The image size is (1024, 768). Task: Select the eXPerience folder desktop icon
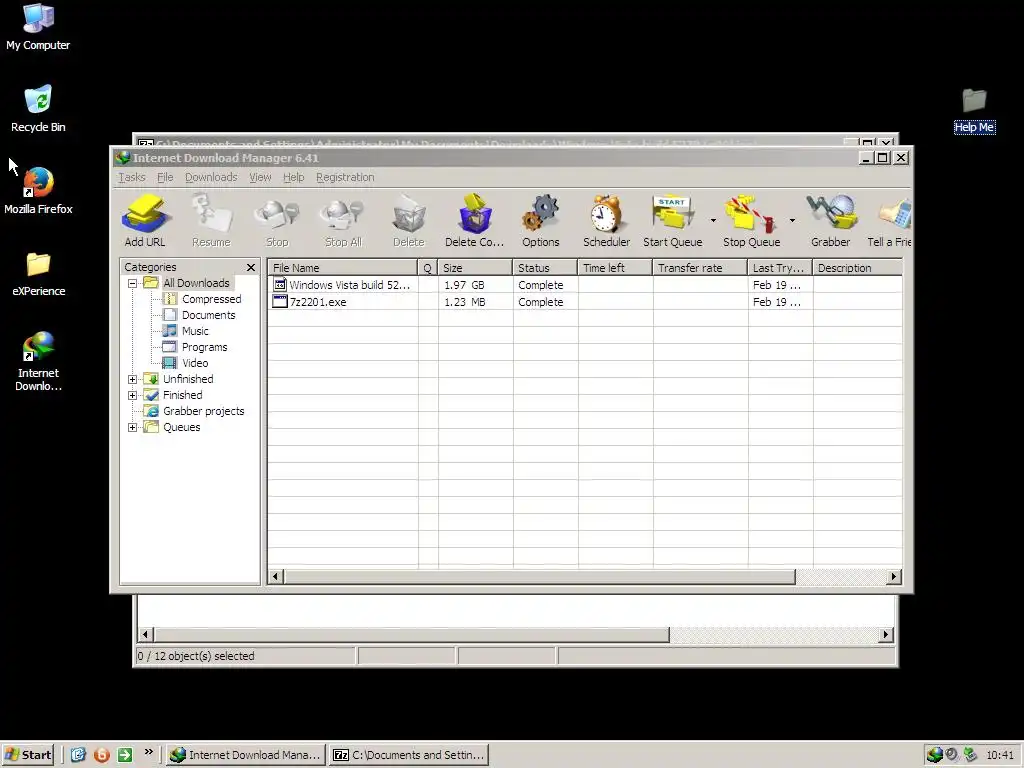coord(38,274)
